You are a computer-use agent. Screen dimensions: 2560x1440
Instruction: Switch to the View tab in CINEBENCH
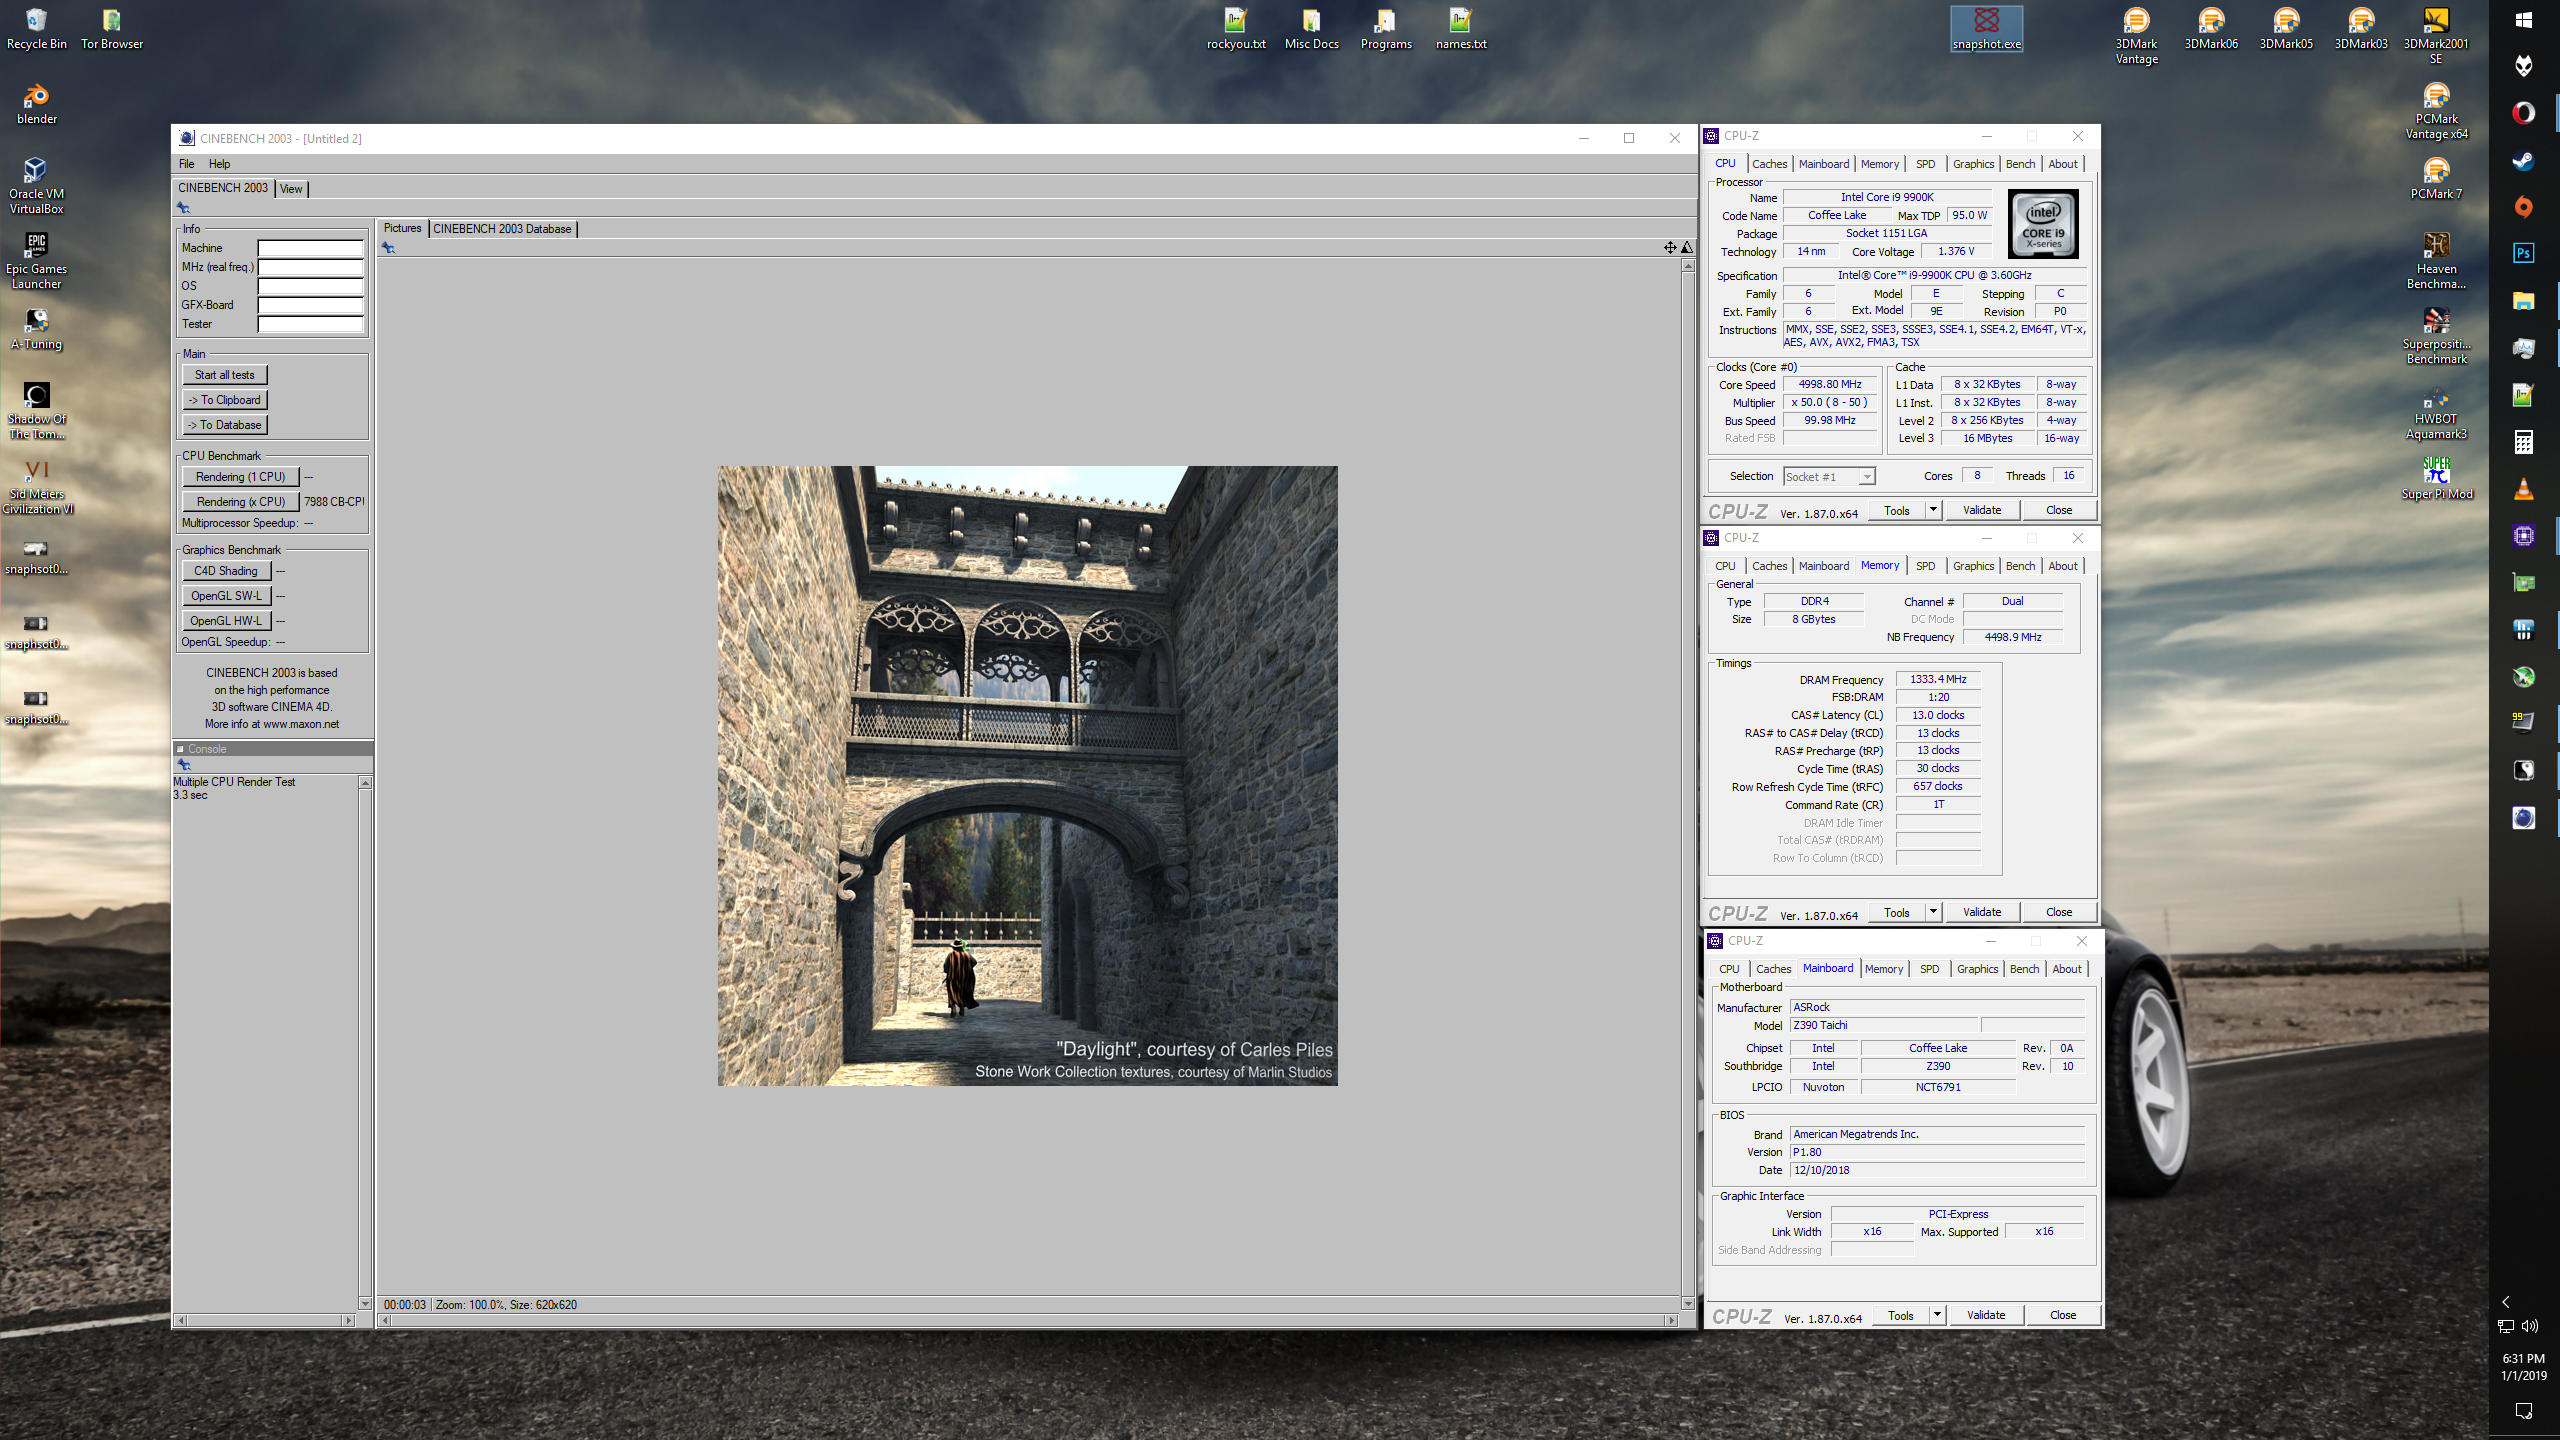(291, 189)
